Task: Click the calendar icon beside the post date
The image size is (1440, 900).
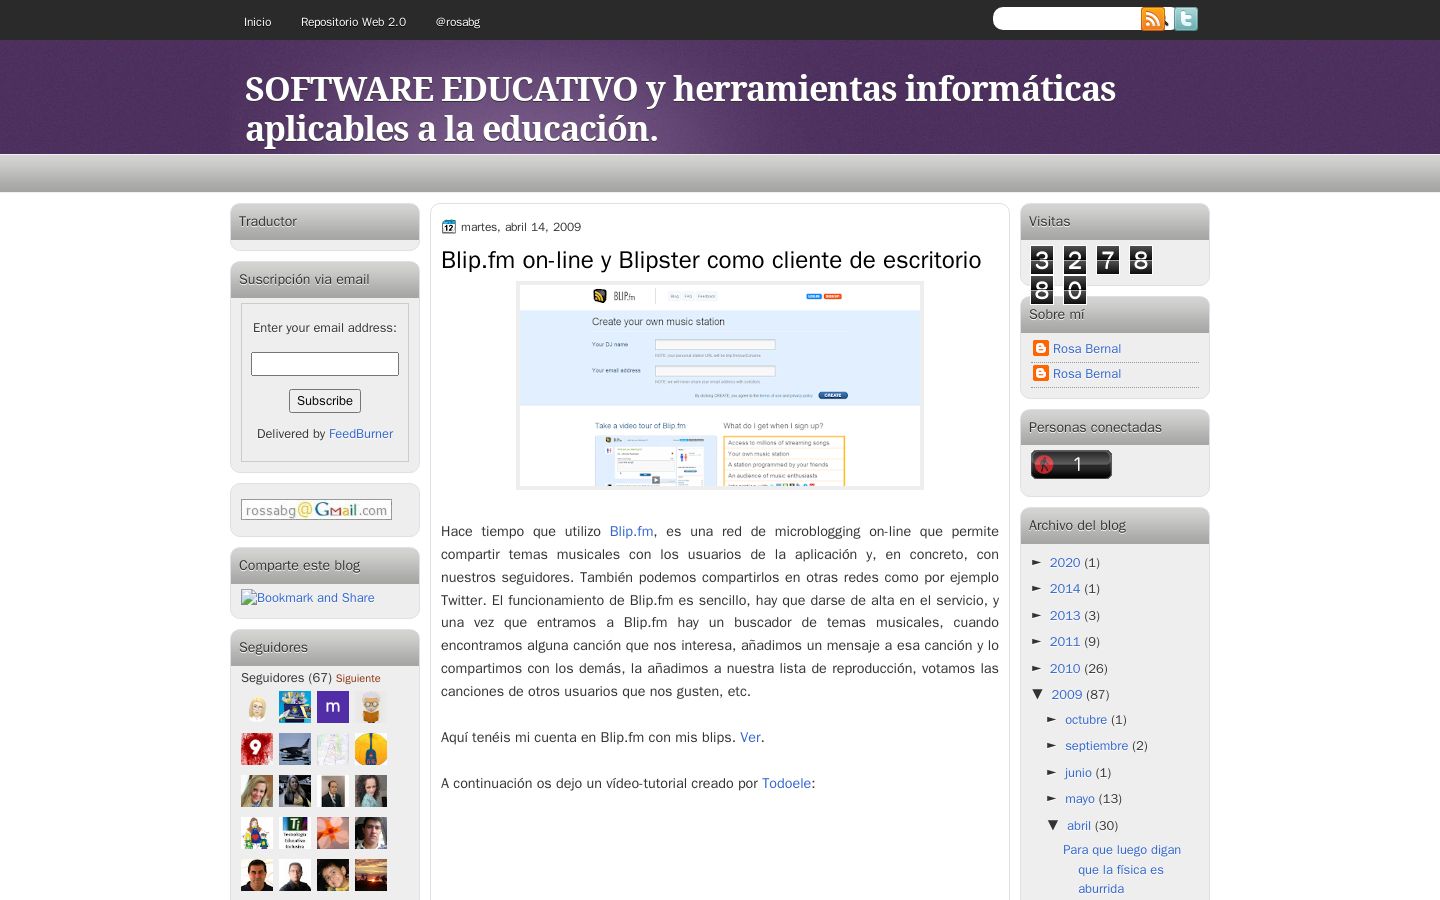Action: coord(448,227)
